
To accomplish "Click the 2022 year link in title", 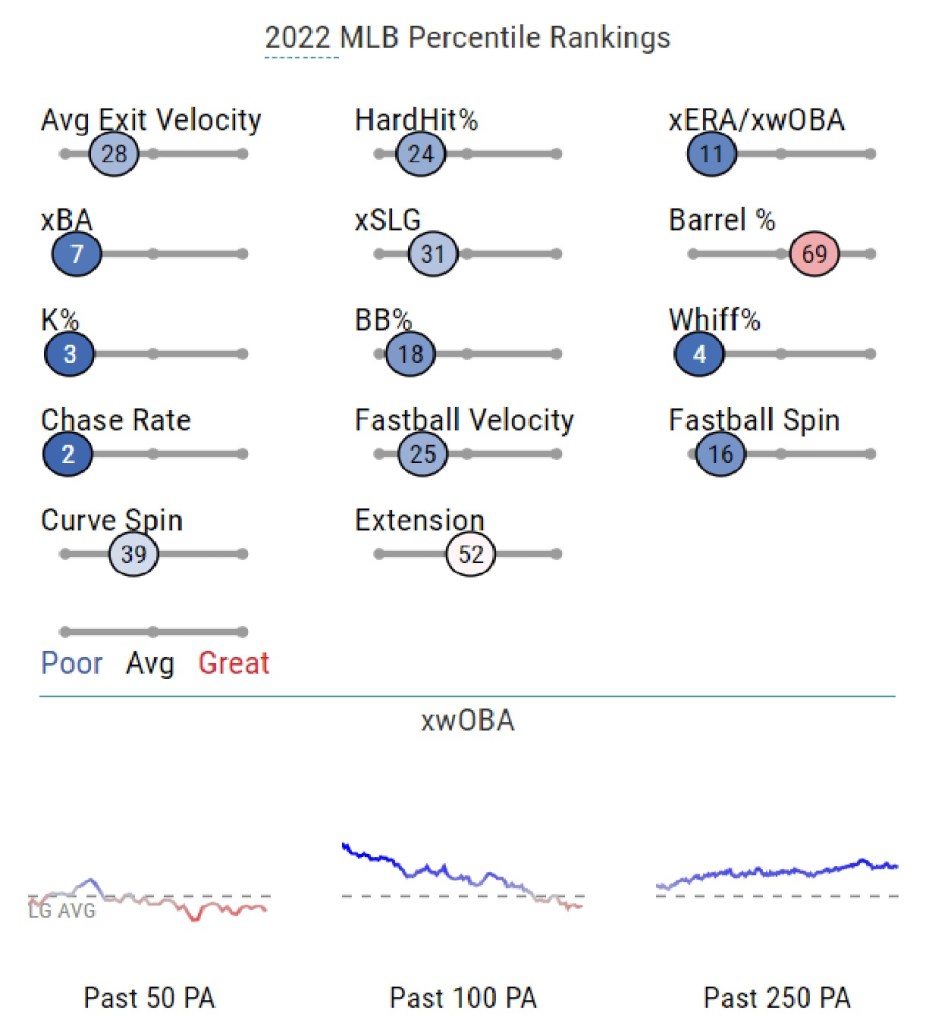I will coord(301,39).
